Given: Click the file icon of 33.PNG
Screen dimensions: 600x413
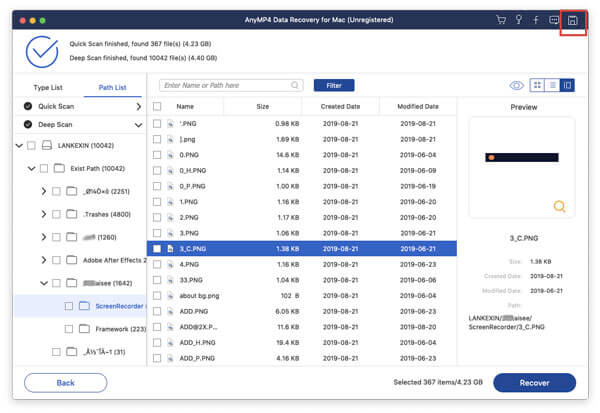Looking at the screenshot, I should click(170, 280).
